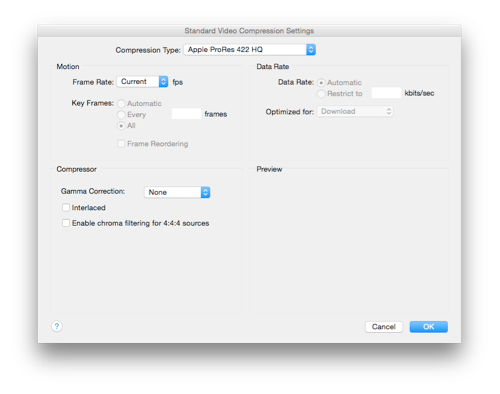Select Key Frames Automatic radio button
Image resolution: width=500 pixels, height=394 pixels.
coord(121,104)
